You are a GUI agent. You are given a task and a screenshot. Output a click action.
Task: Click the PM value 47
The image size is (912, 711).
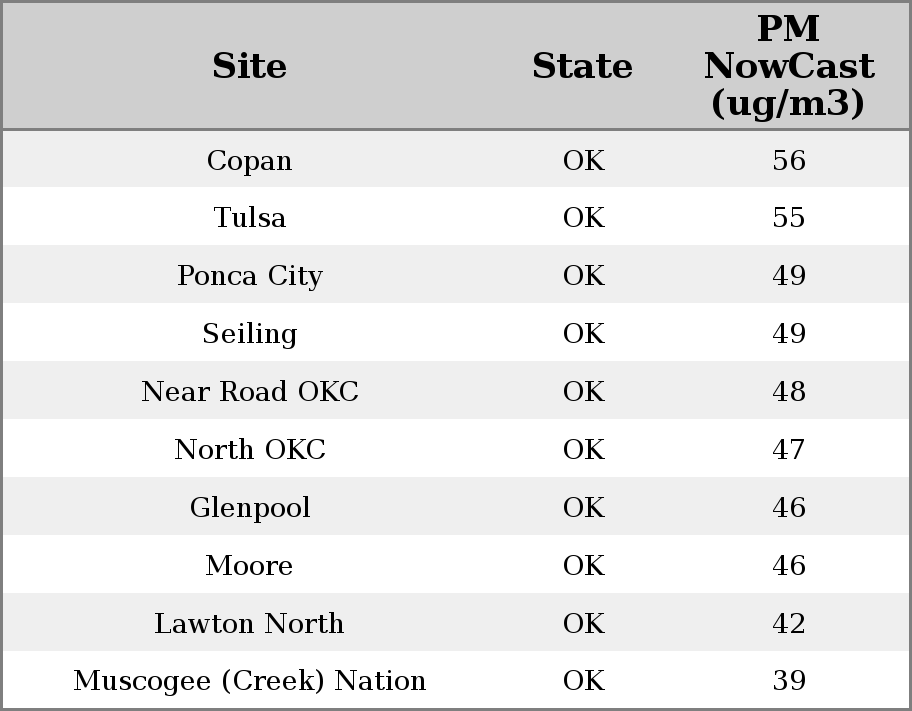point(788,450)
